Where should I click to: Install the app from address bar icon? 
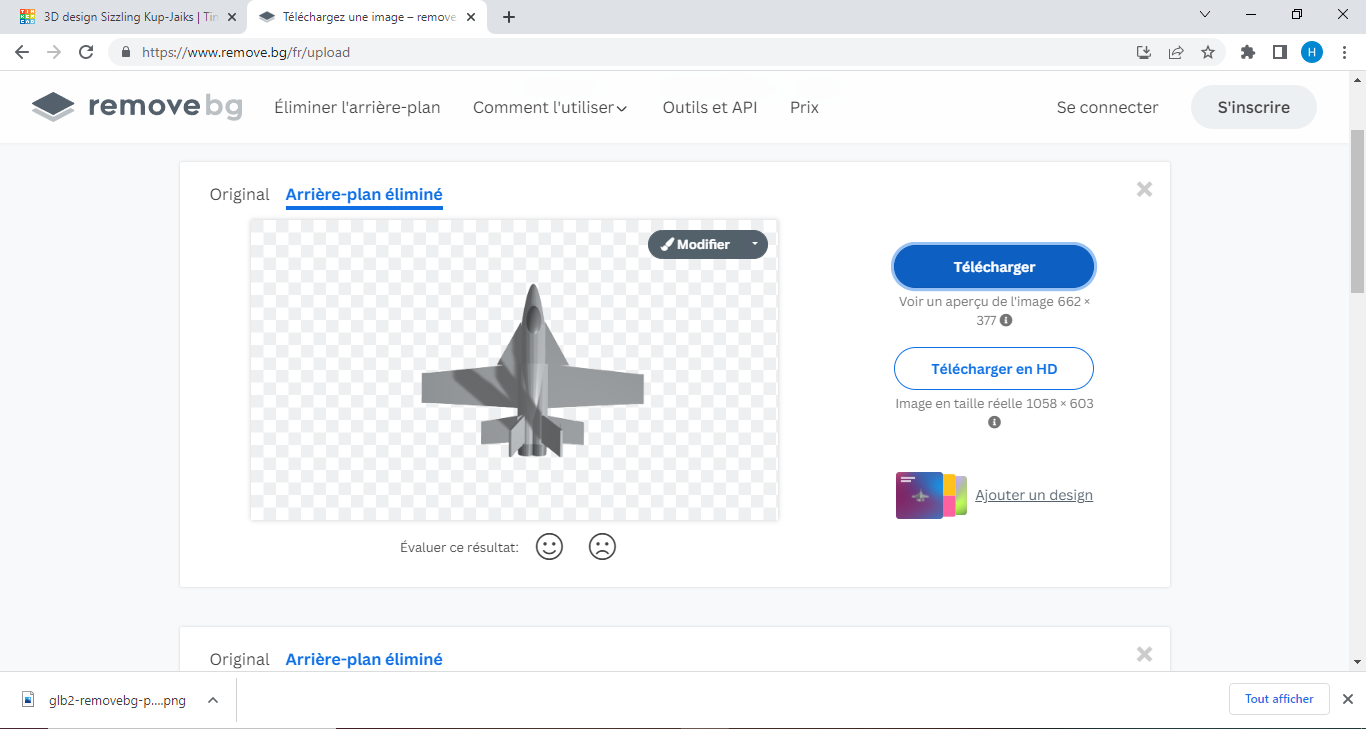point(1144,52)
